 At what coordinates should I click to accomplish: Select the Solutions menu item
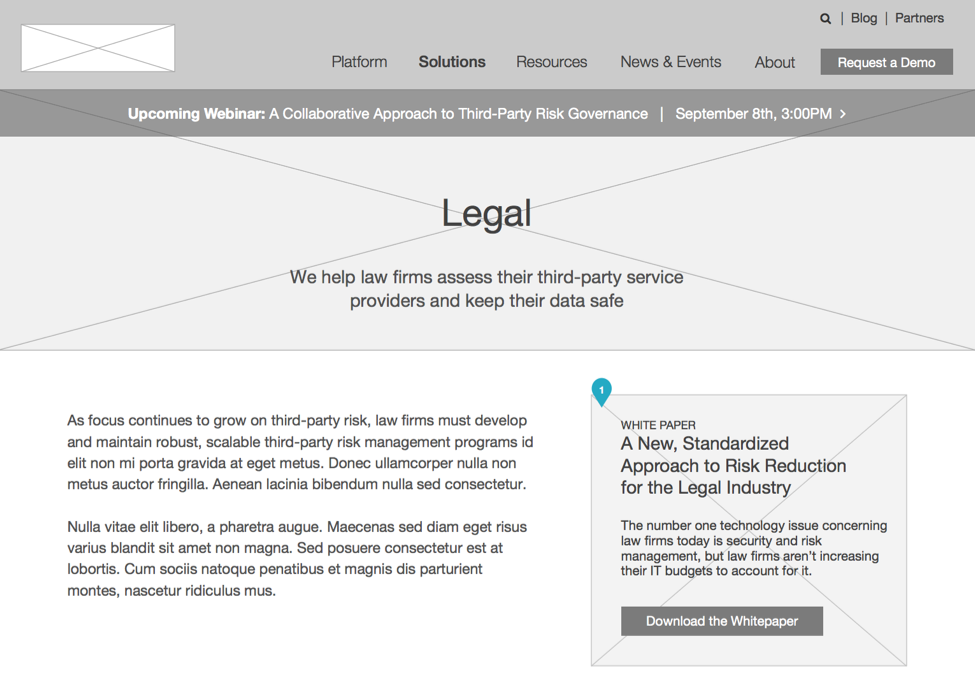tap(452, 62)
